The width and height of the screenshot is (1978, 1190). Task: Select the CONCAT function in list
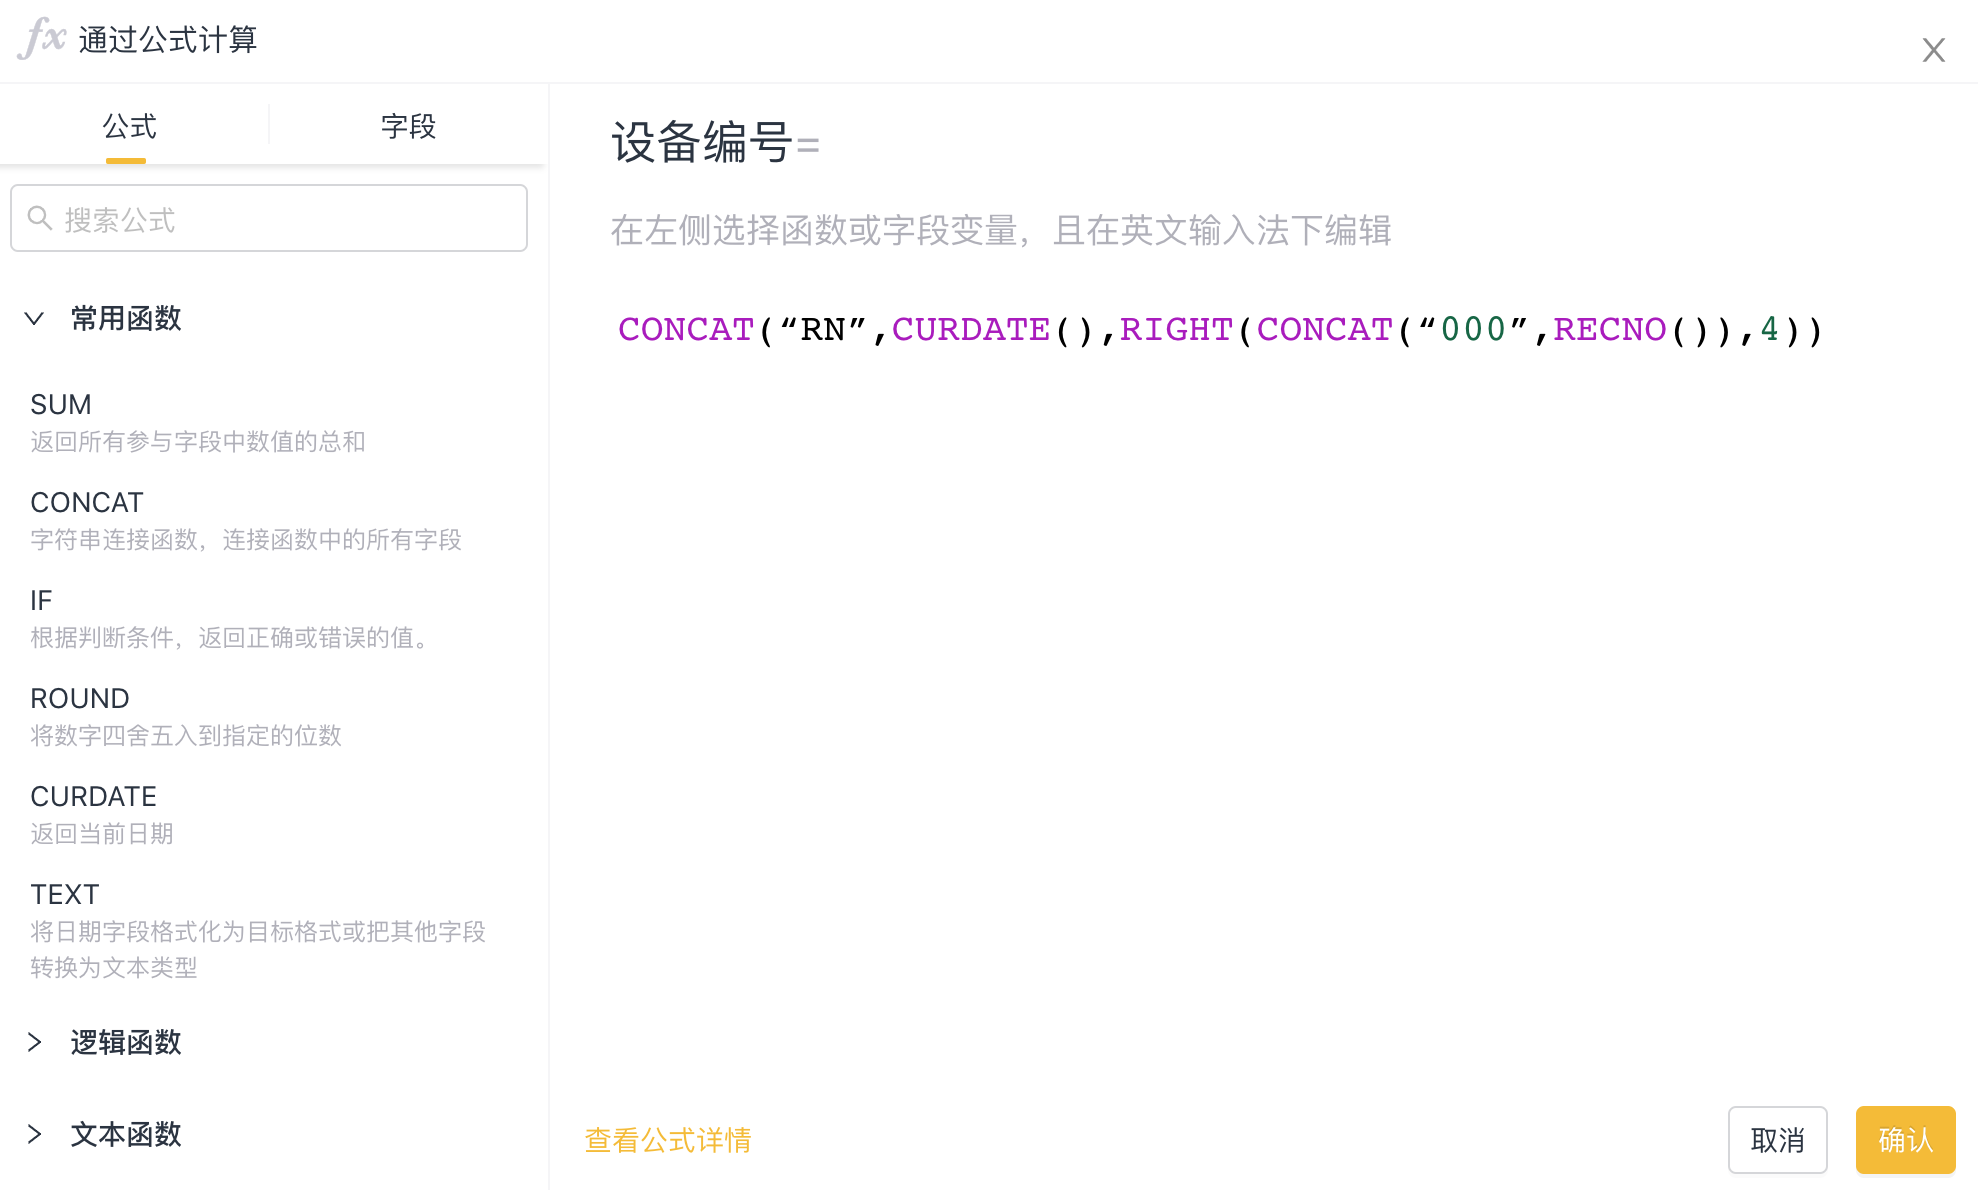point(87,503)
